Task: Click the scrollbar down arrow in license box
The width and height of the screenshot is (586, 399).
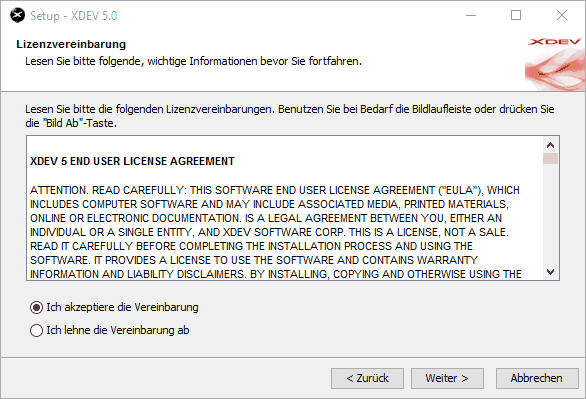Action: 550,272
